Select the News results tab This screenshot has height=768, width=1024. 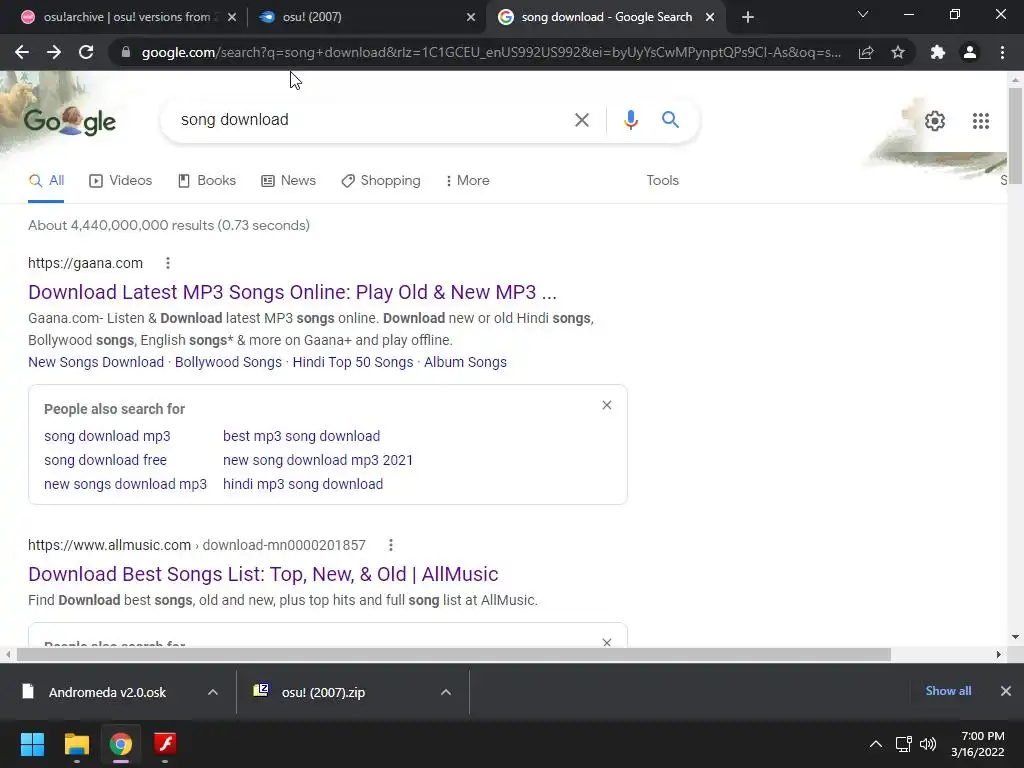pos(288,181)
